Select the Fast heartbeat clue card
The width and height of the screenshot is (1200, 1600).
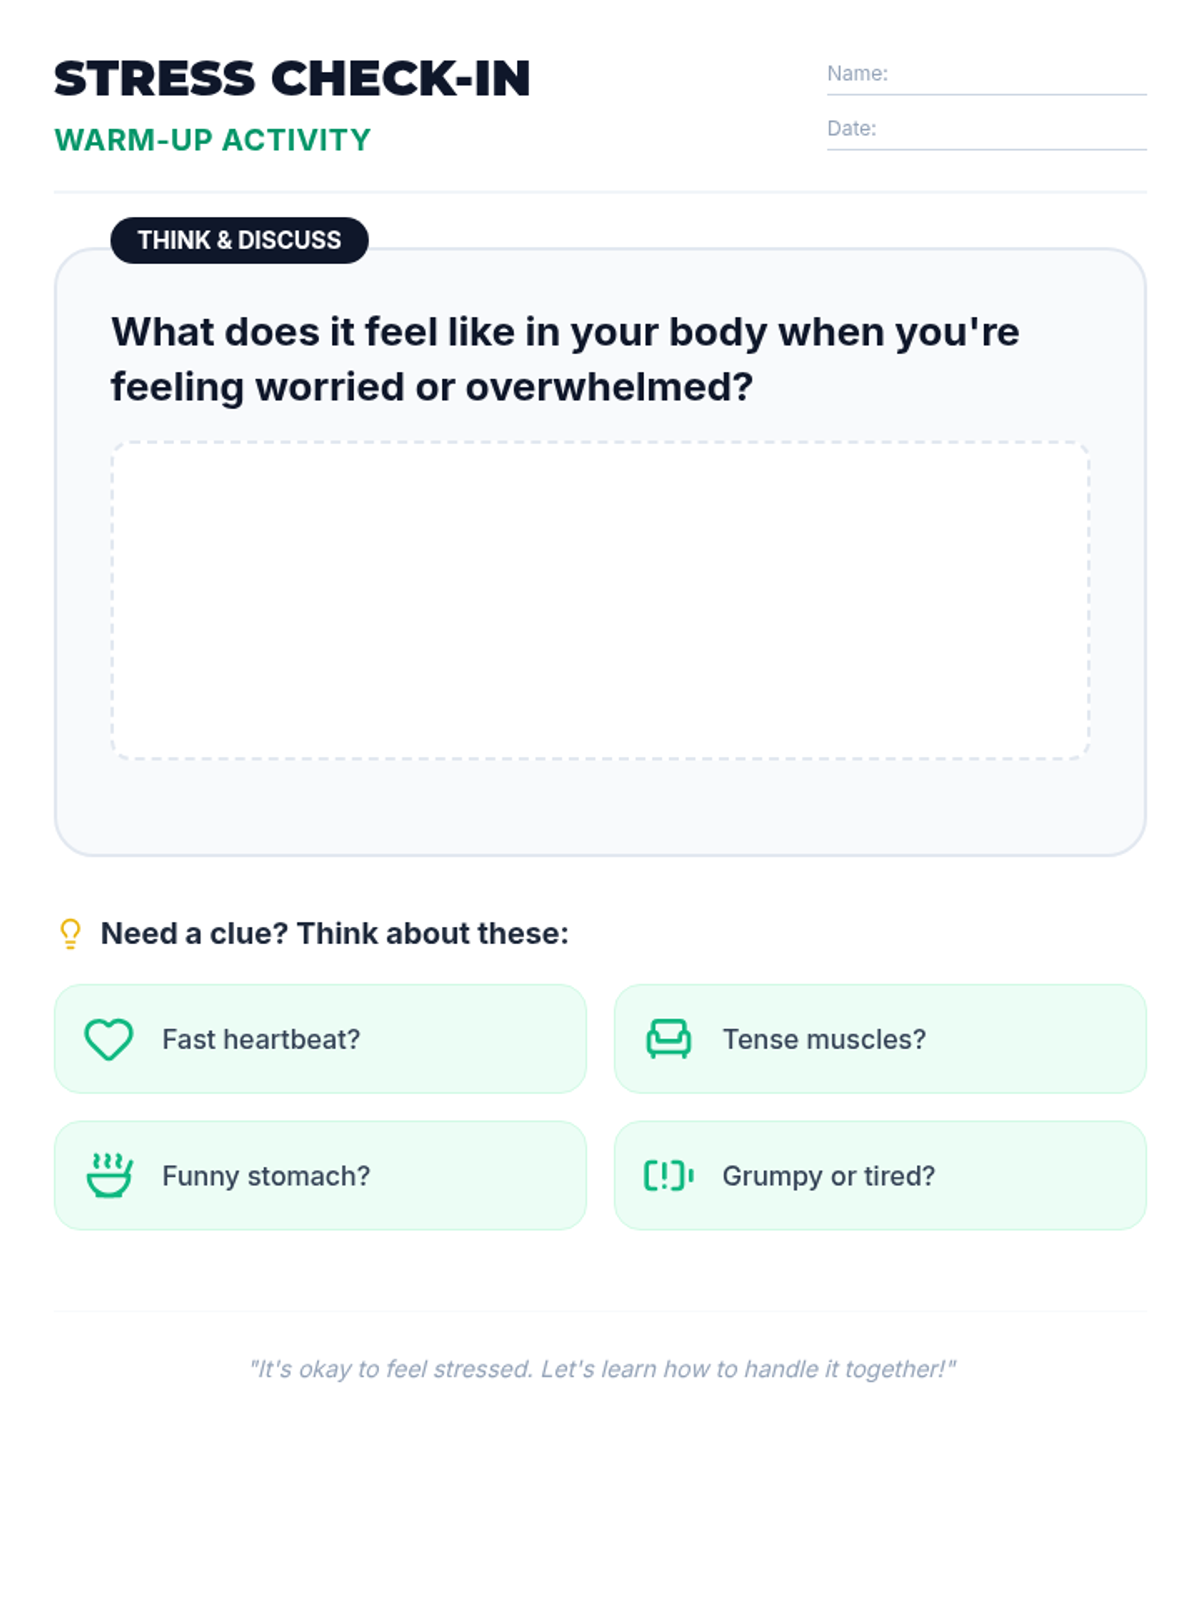pos(320,1039)
